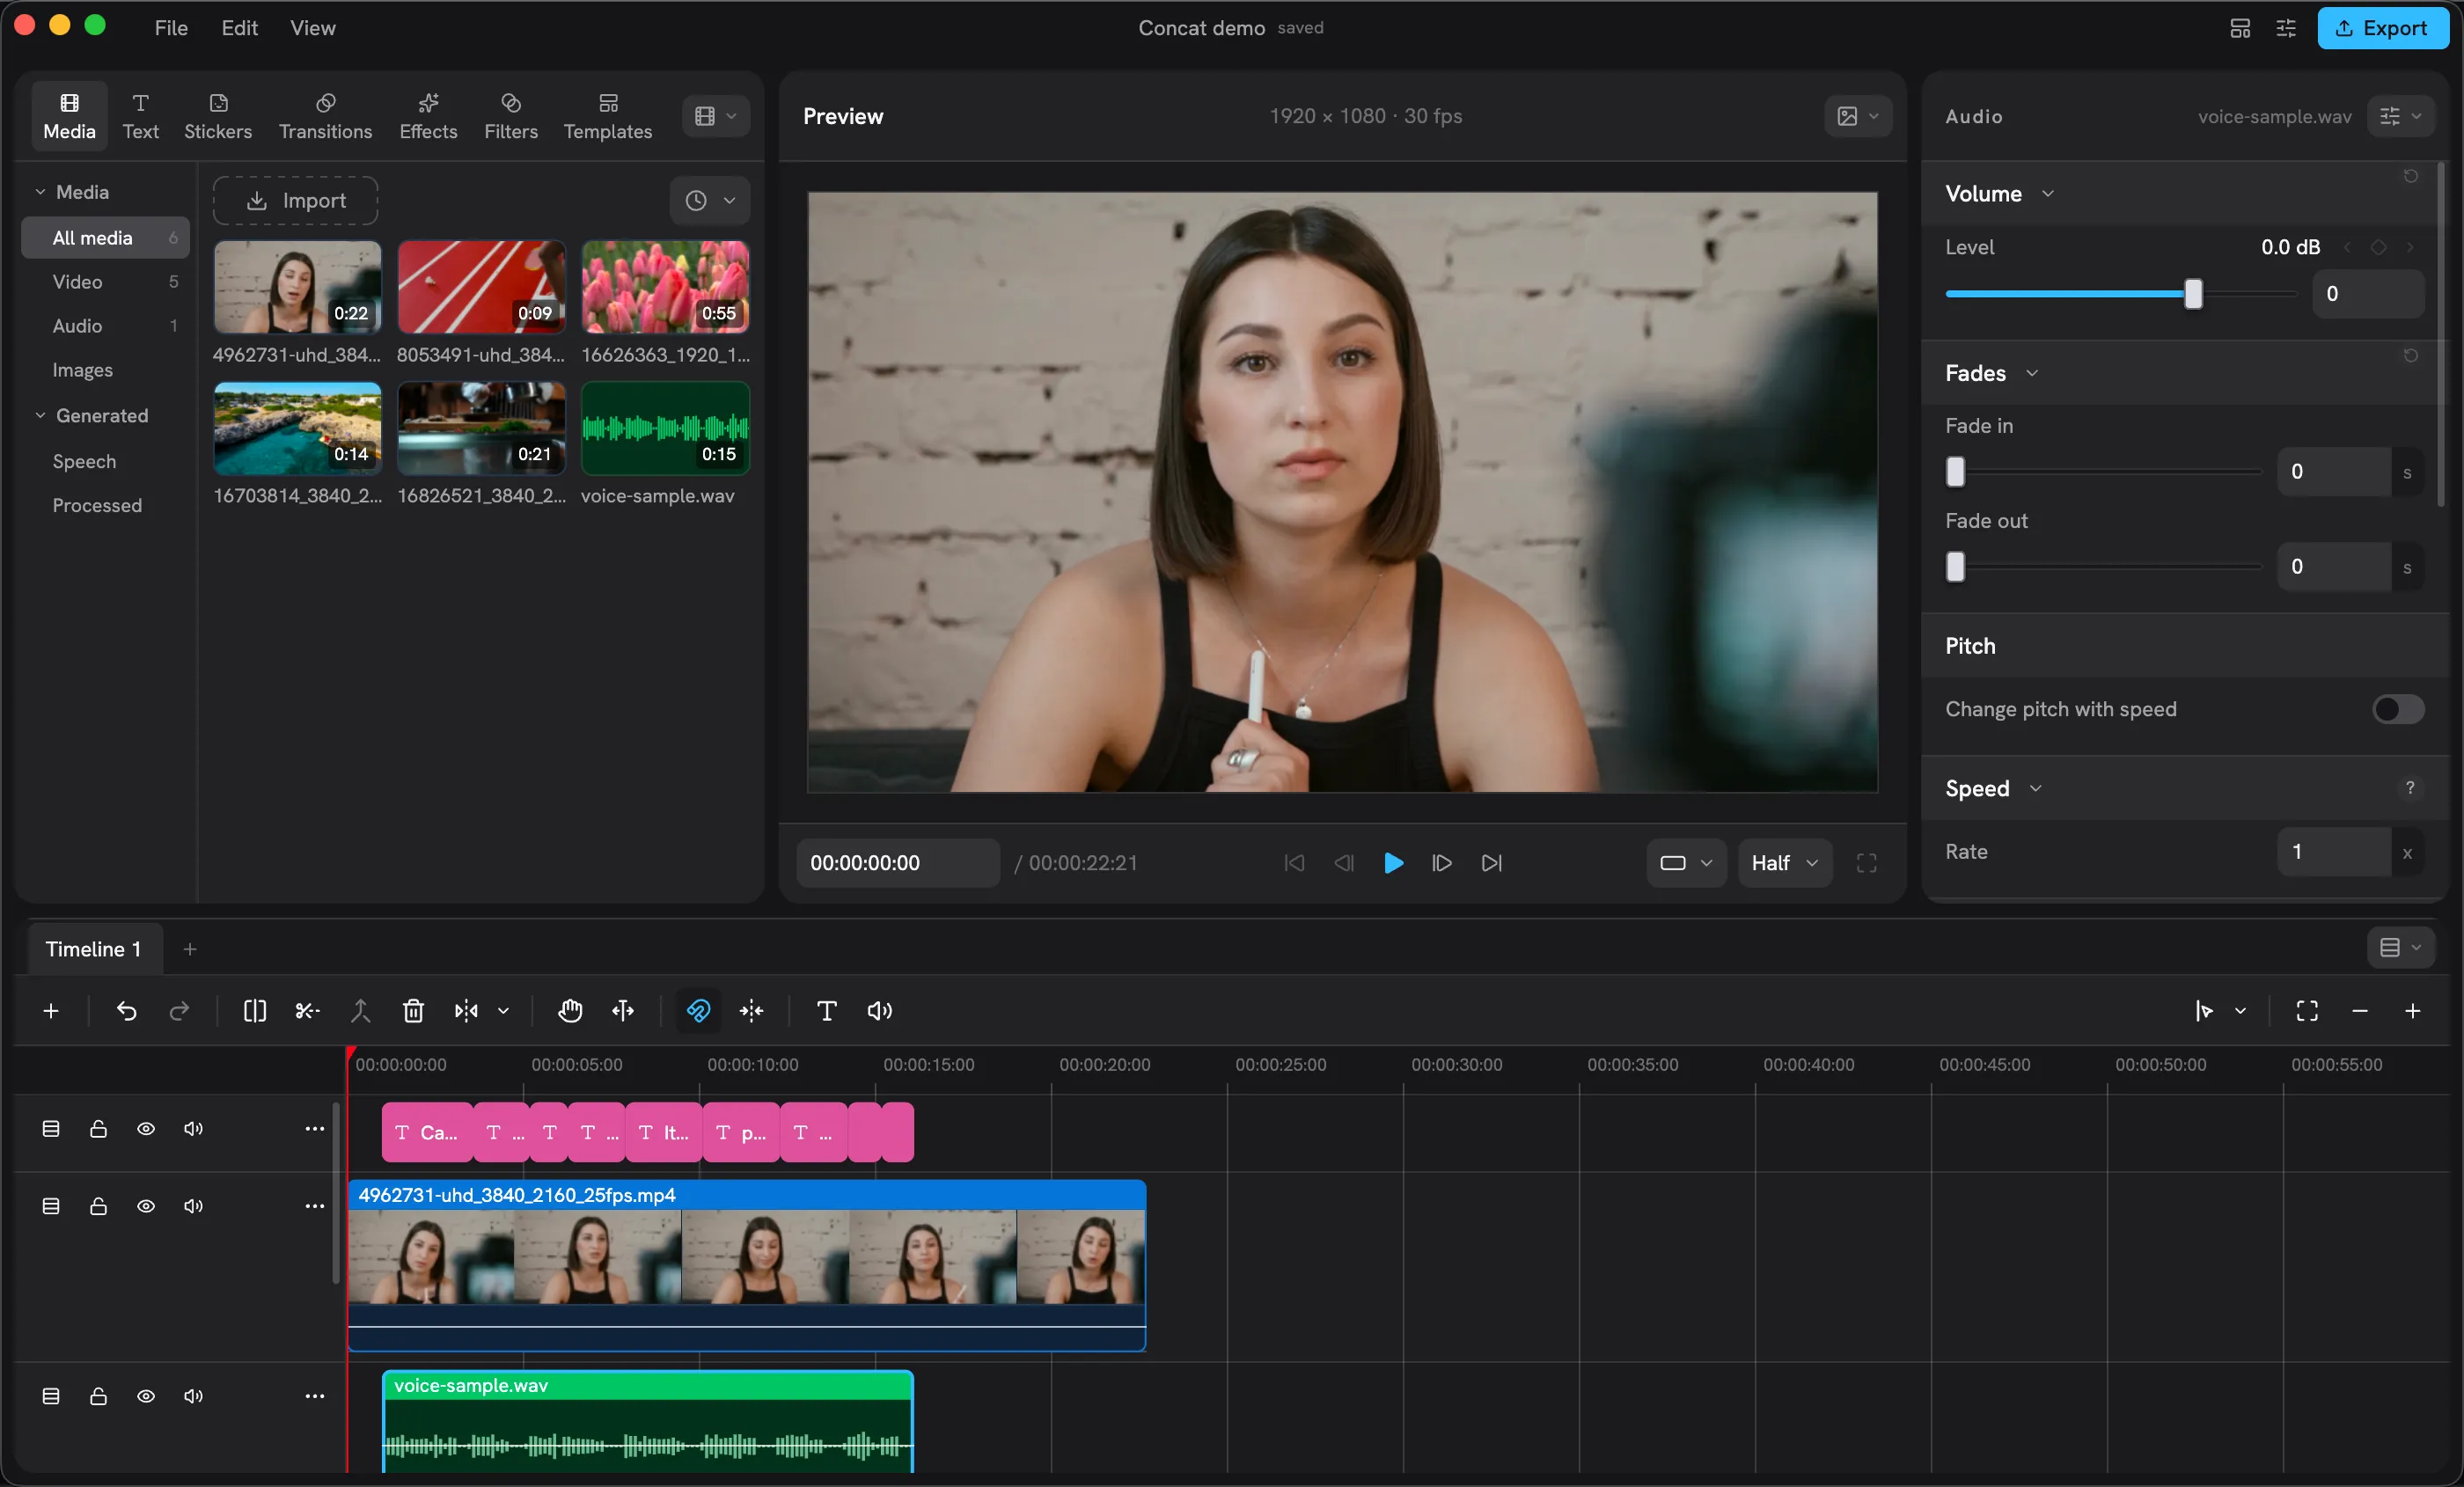Click the Import media button

296,201
